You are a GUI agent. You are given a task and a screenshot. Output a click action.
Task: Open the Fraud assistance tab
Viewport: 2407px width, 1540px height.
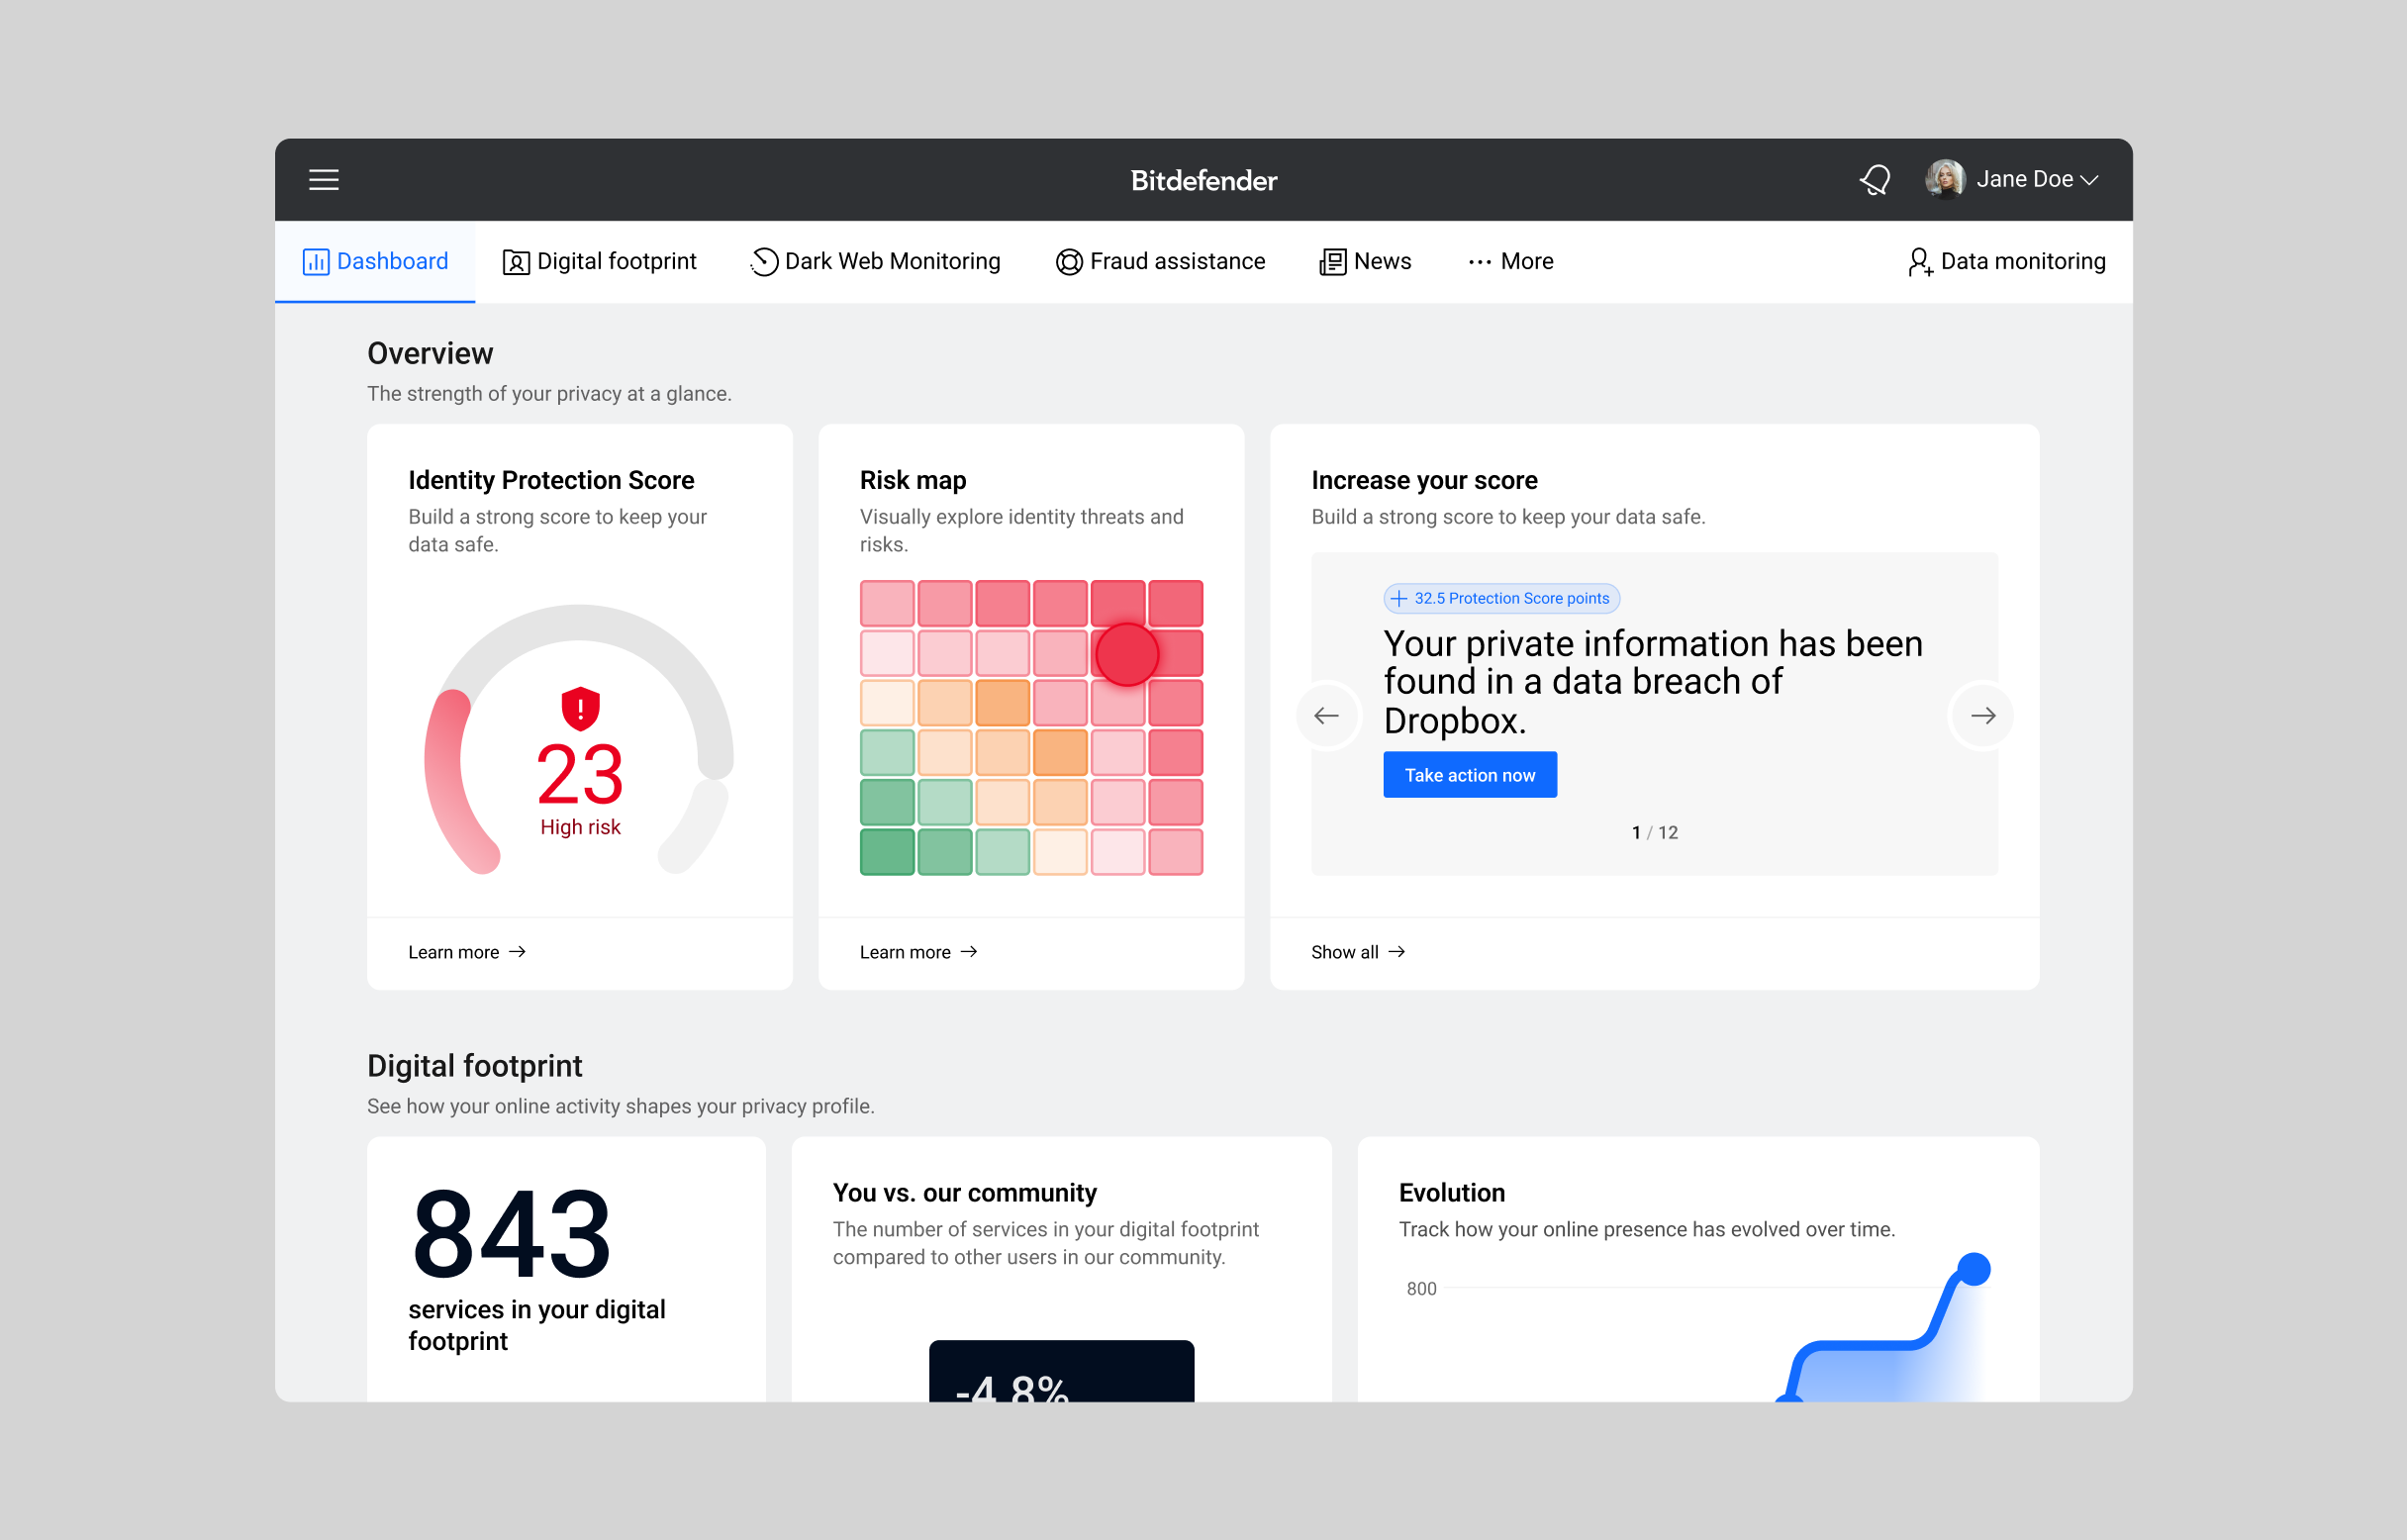point(1160,261)
